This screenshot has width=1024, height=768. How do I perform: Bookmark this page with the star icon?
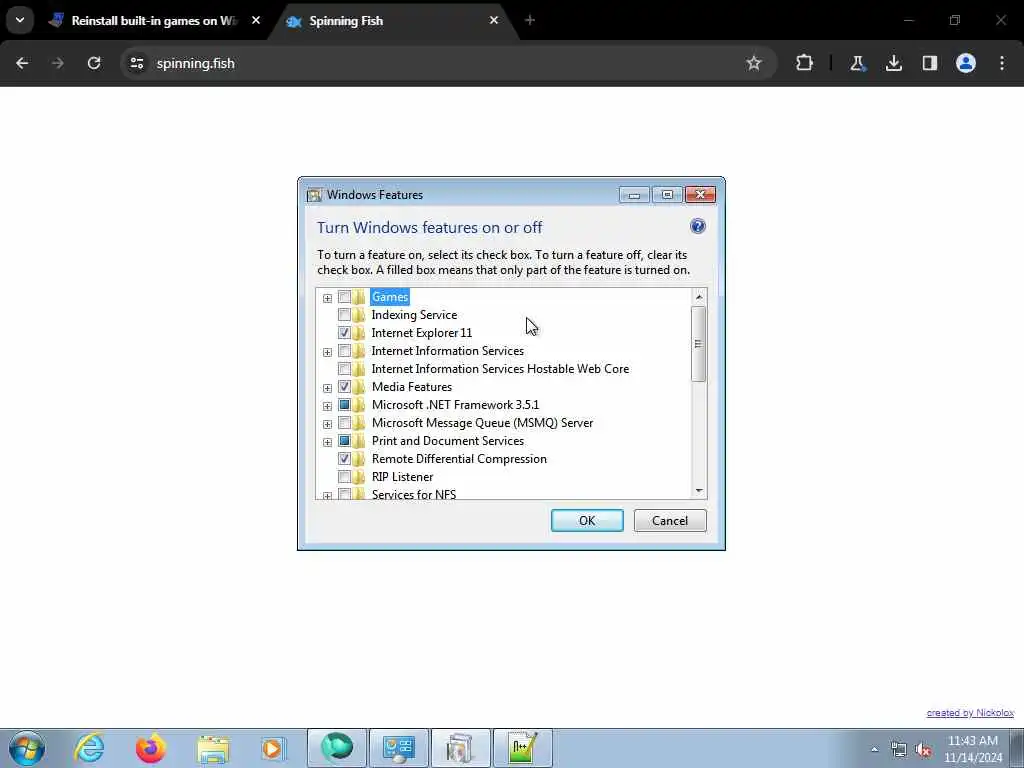click(754, 63)
